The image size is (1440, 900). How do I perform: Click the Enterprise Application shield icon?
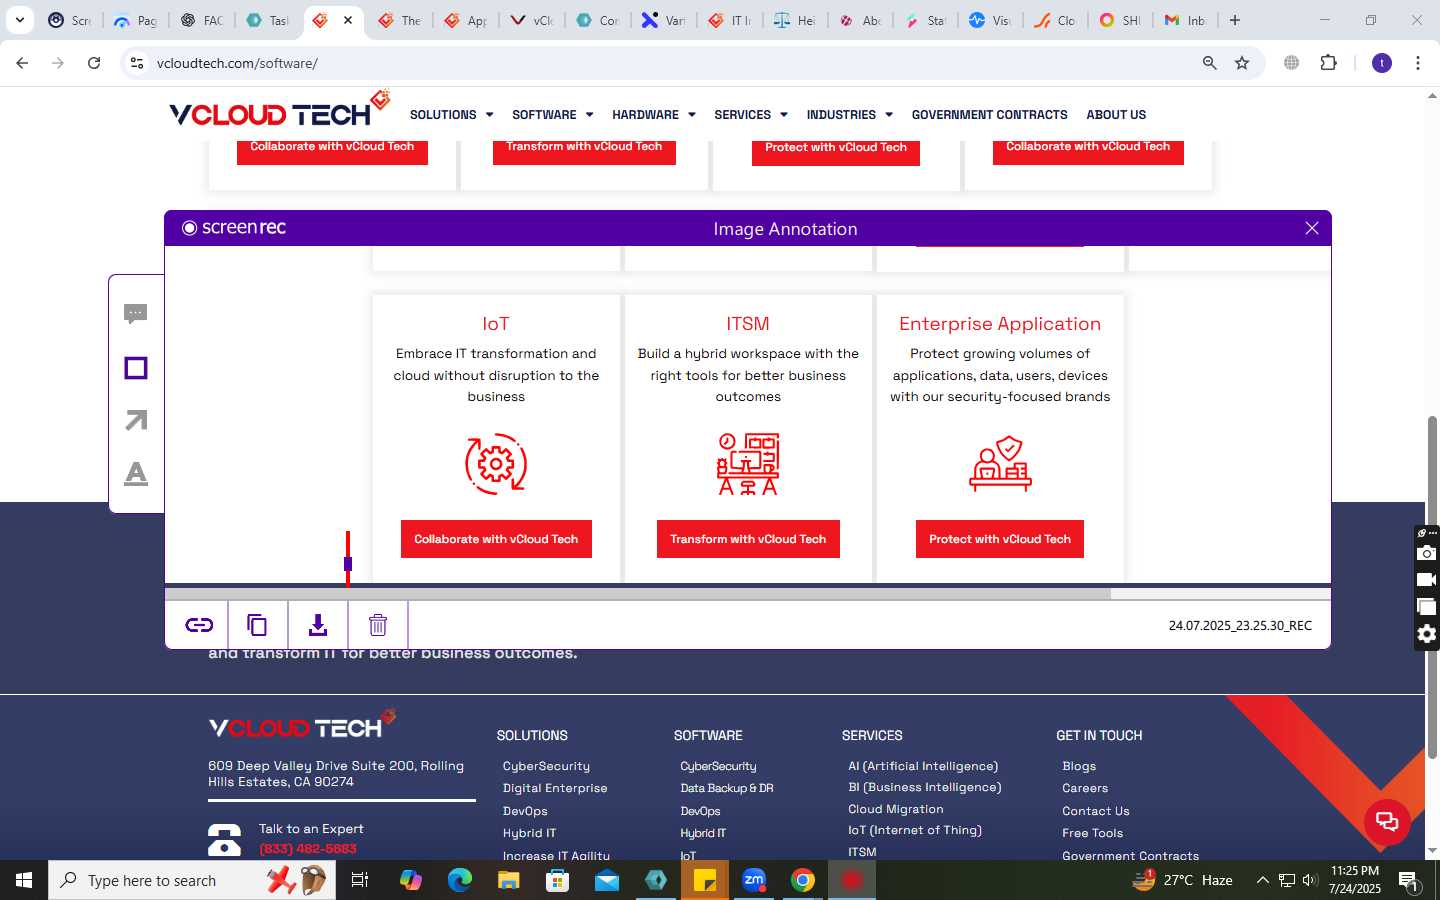[1000, 463]
